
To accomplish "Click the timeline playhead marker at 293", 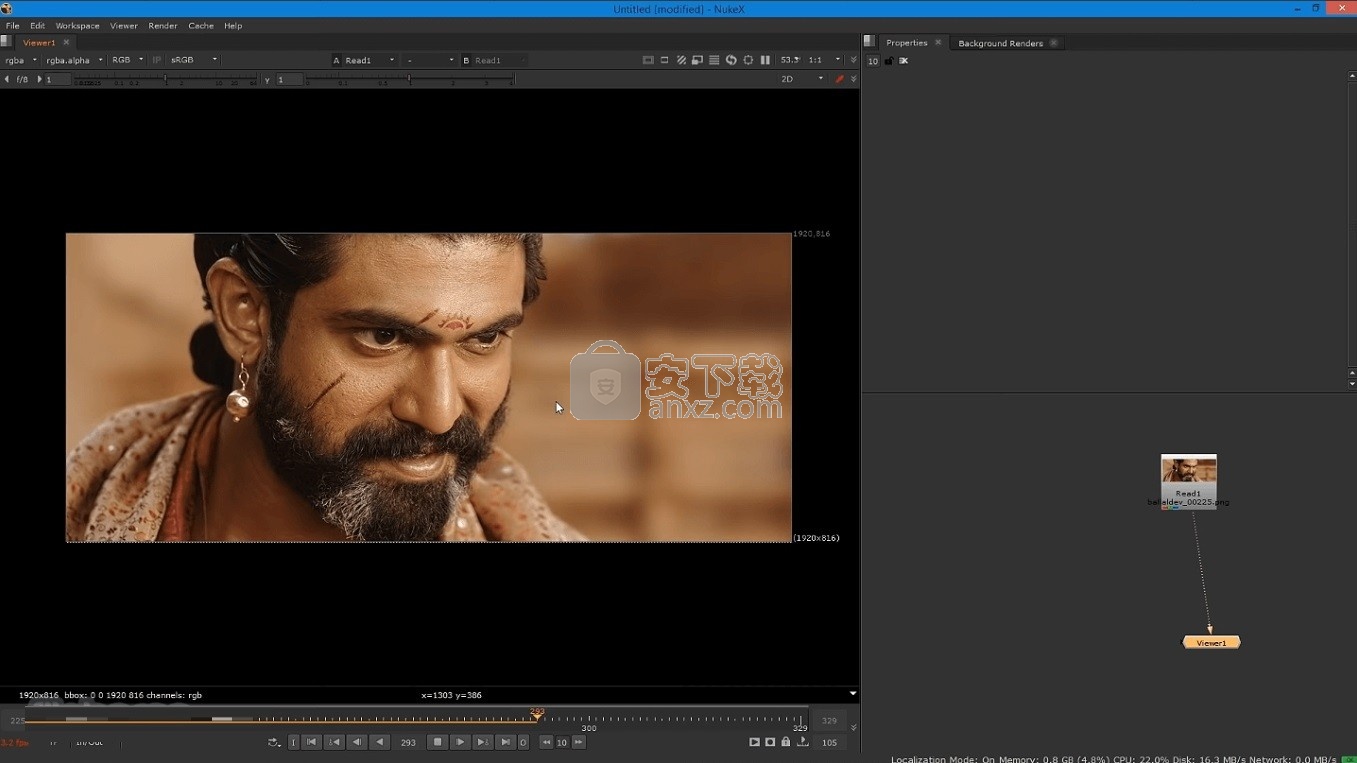I will [x=537, y=714].
